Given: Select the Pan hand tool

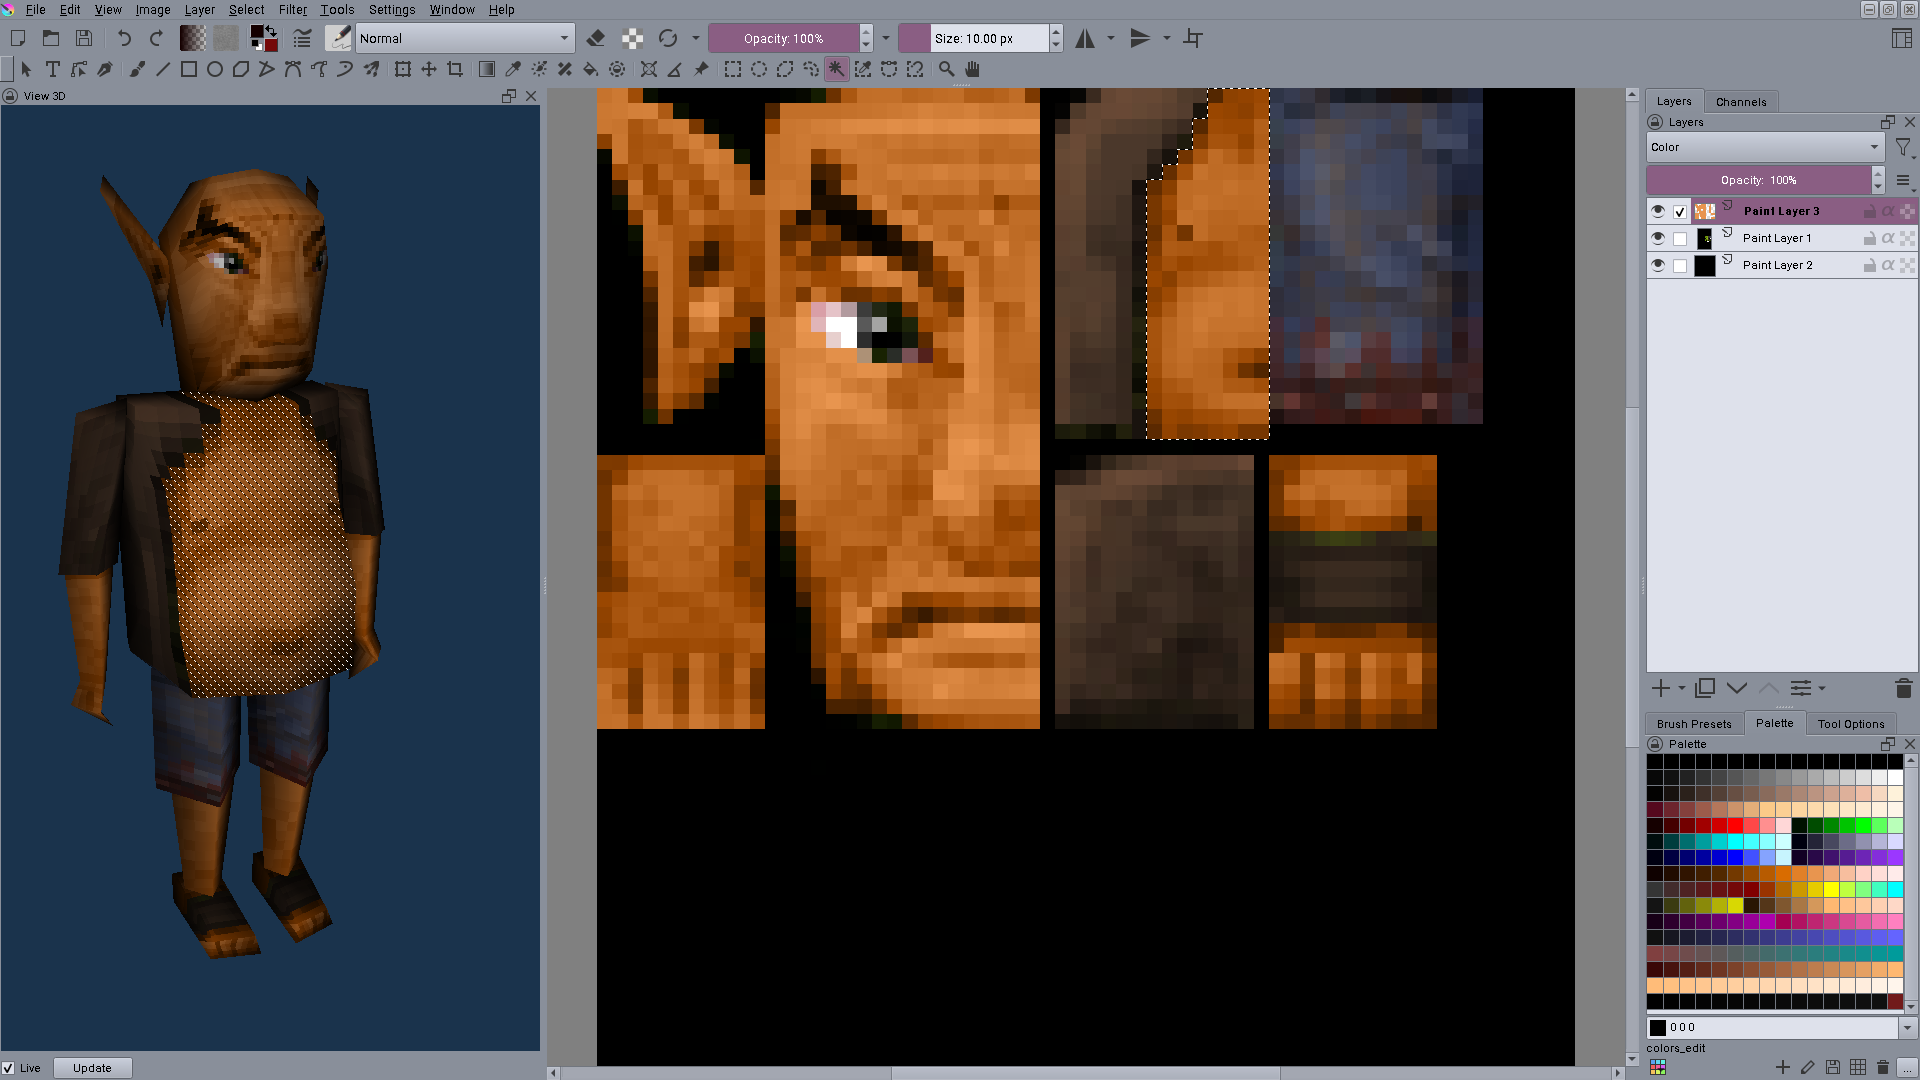Looking at the screenshot, I should coord(972,69).
